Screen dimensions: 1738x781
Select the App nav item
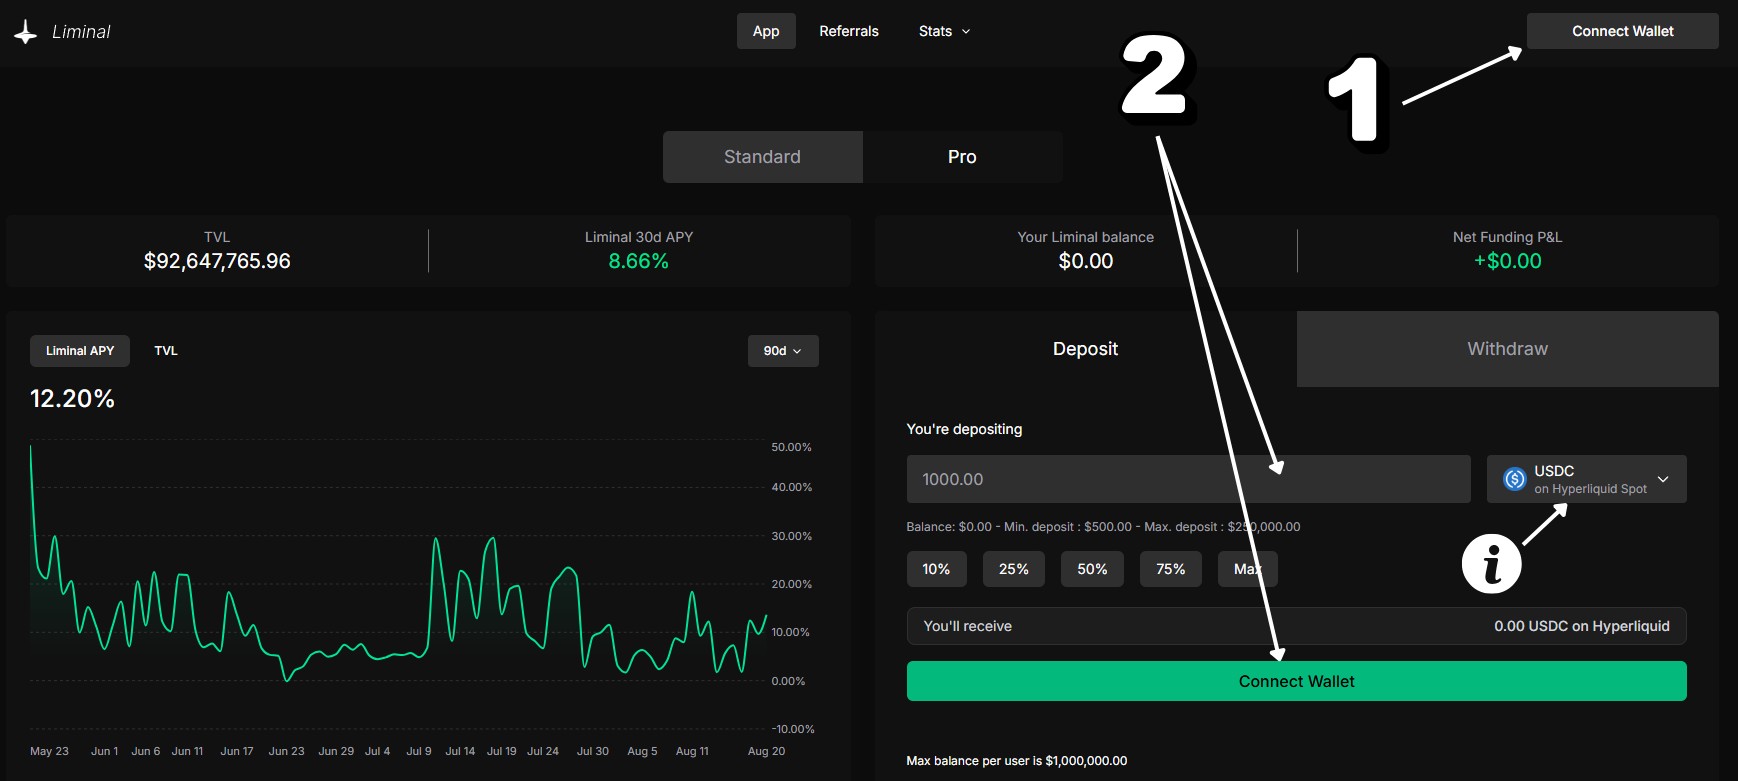(766, 31)
